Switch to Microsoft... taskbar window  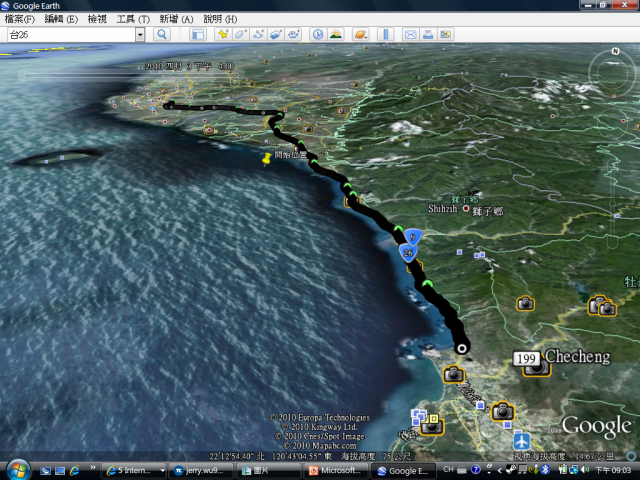[x=336, y=471]
